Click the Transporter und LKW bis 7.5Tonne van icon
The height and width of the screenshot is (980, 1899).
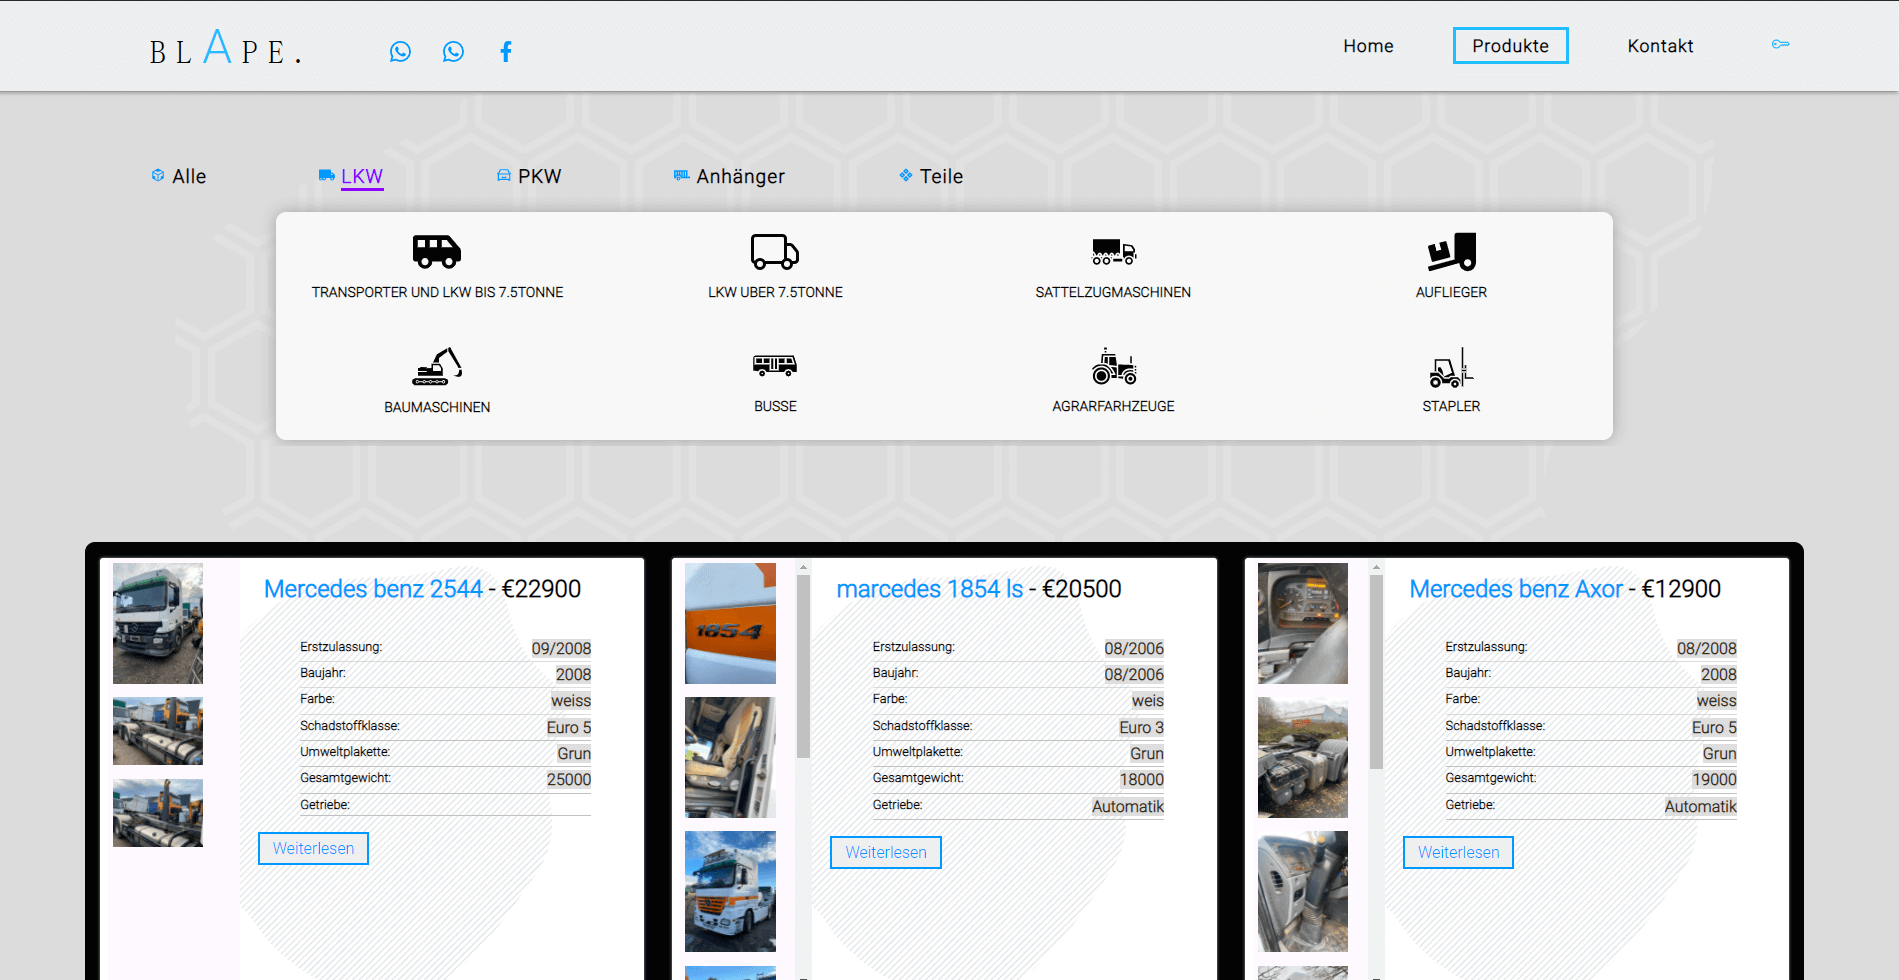[x=437, y=252]
